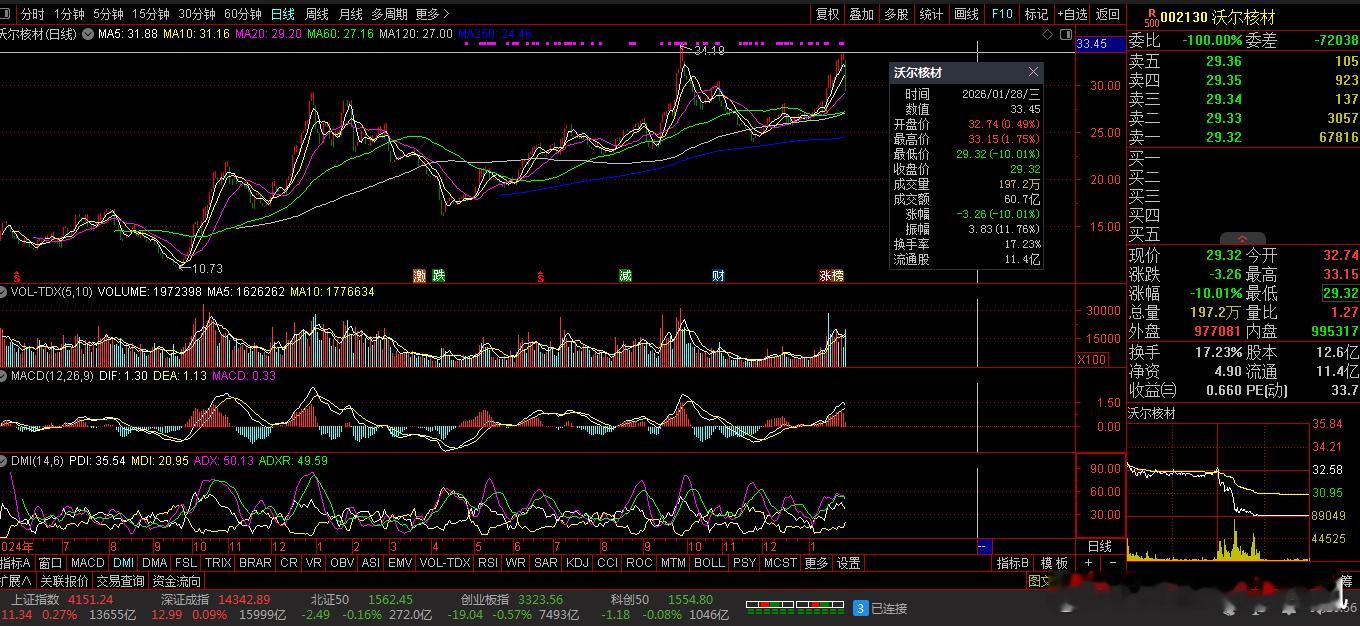
Task: Click the X100 volume scale label
Action: pos(1092,360)
